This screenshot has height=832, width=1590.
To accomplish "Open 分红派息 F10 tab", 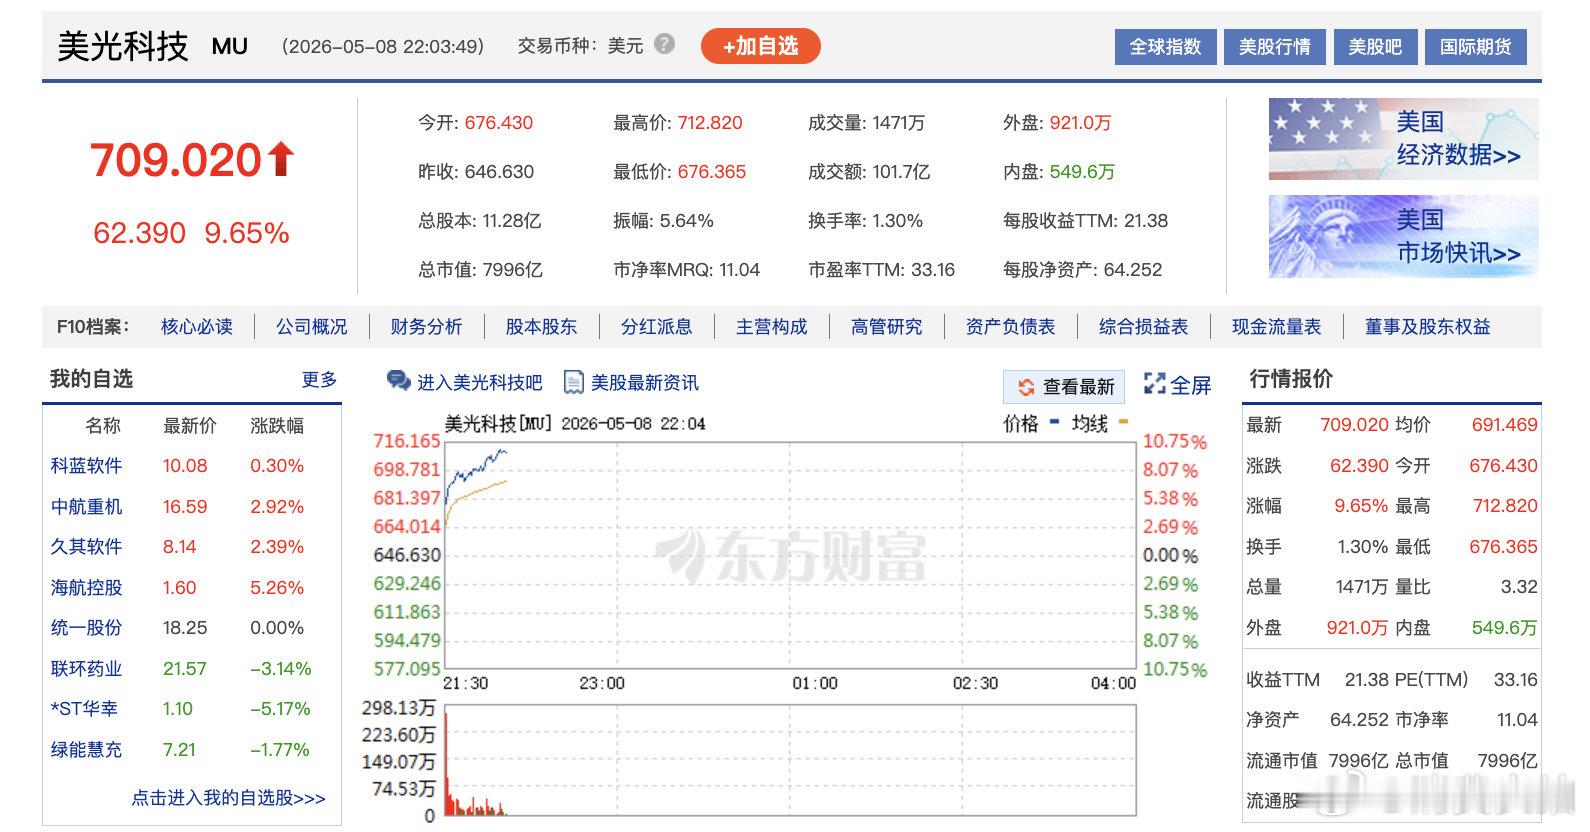I will coord(656,327).
